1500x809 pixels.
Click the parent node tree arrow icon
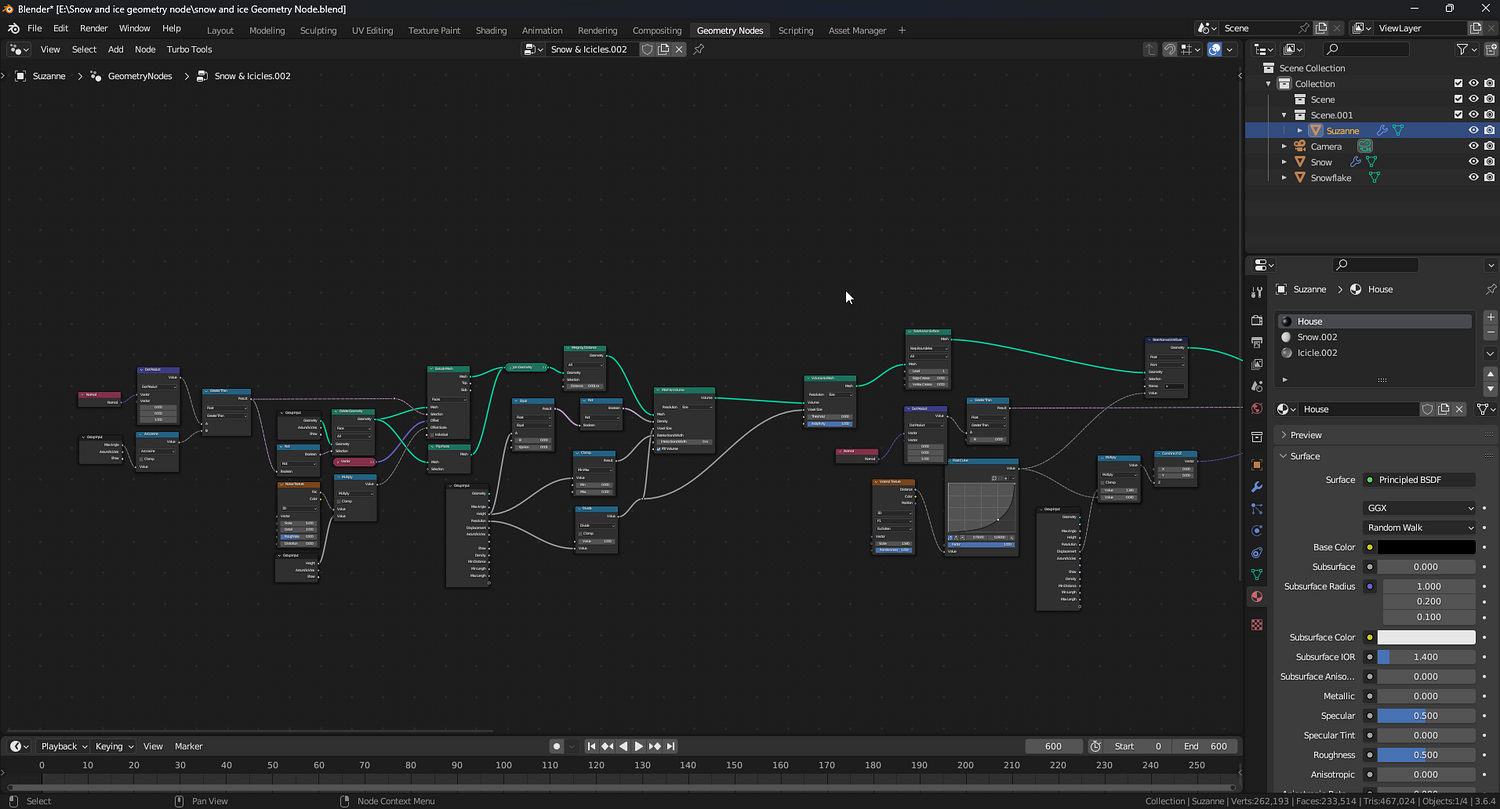pos(1151,49)
